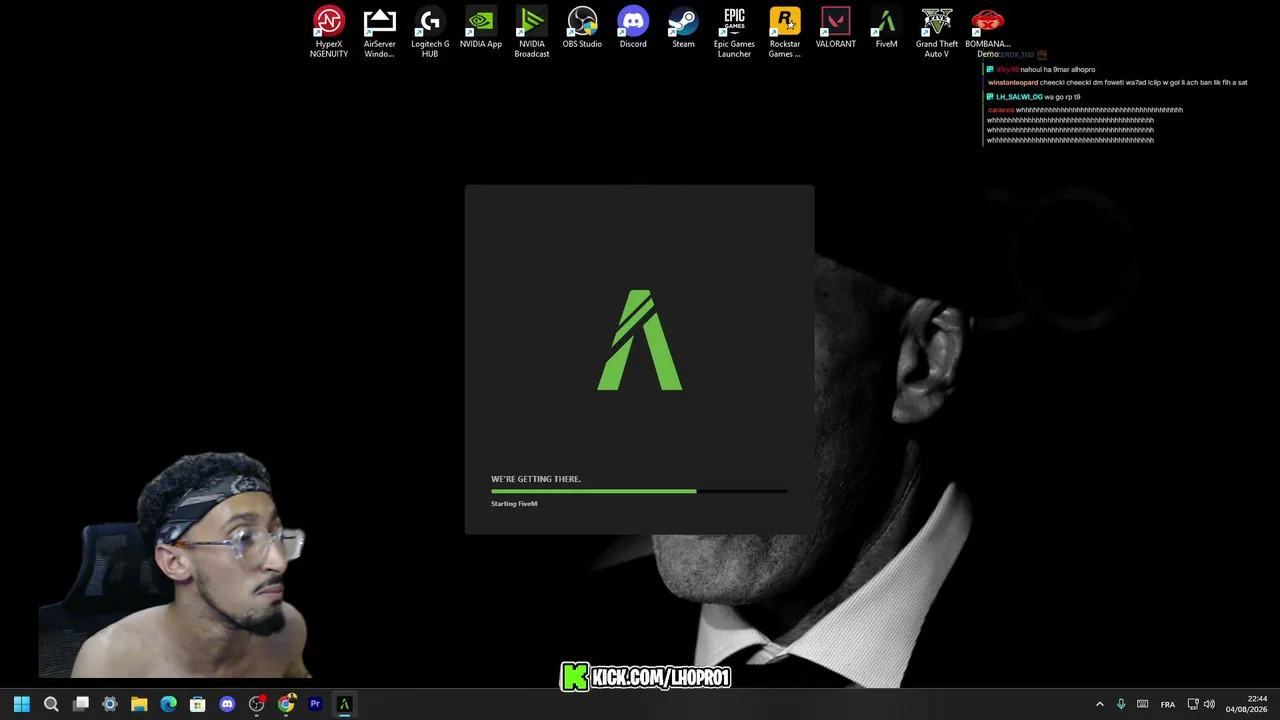Click the FiveM loading progress bar

639,491
